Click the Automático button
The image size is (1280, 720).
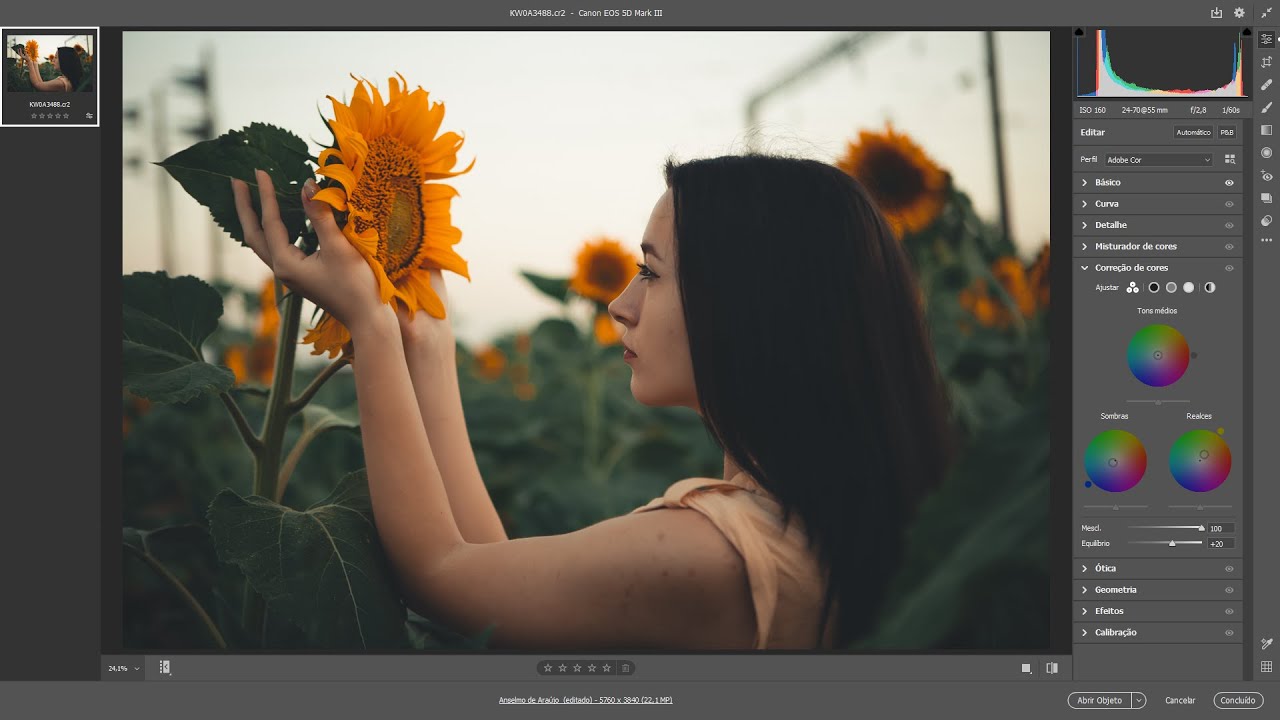tap(1193, 132)
